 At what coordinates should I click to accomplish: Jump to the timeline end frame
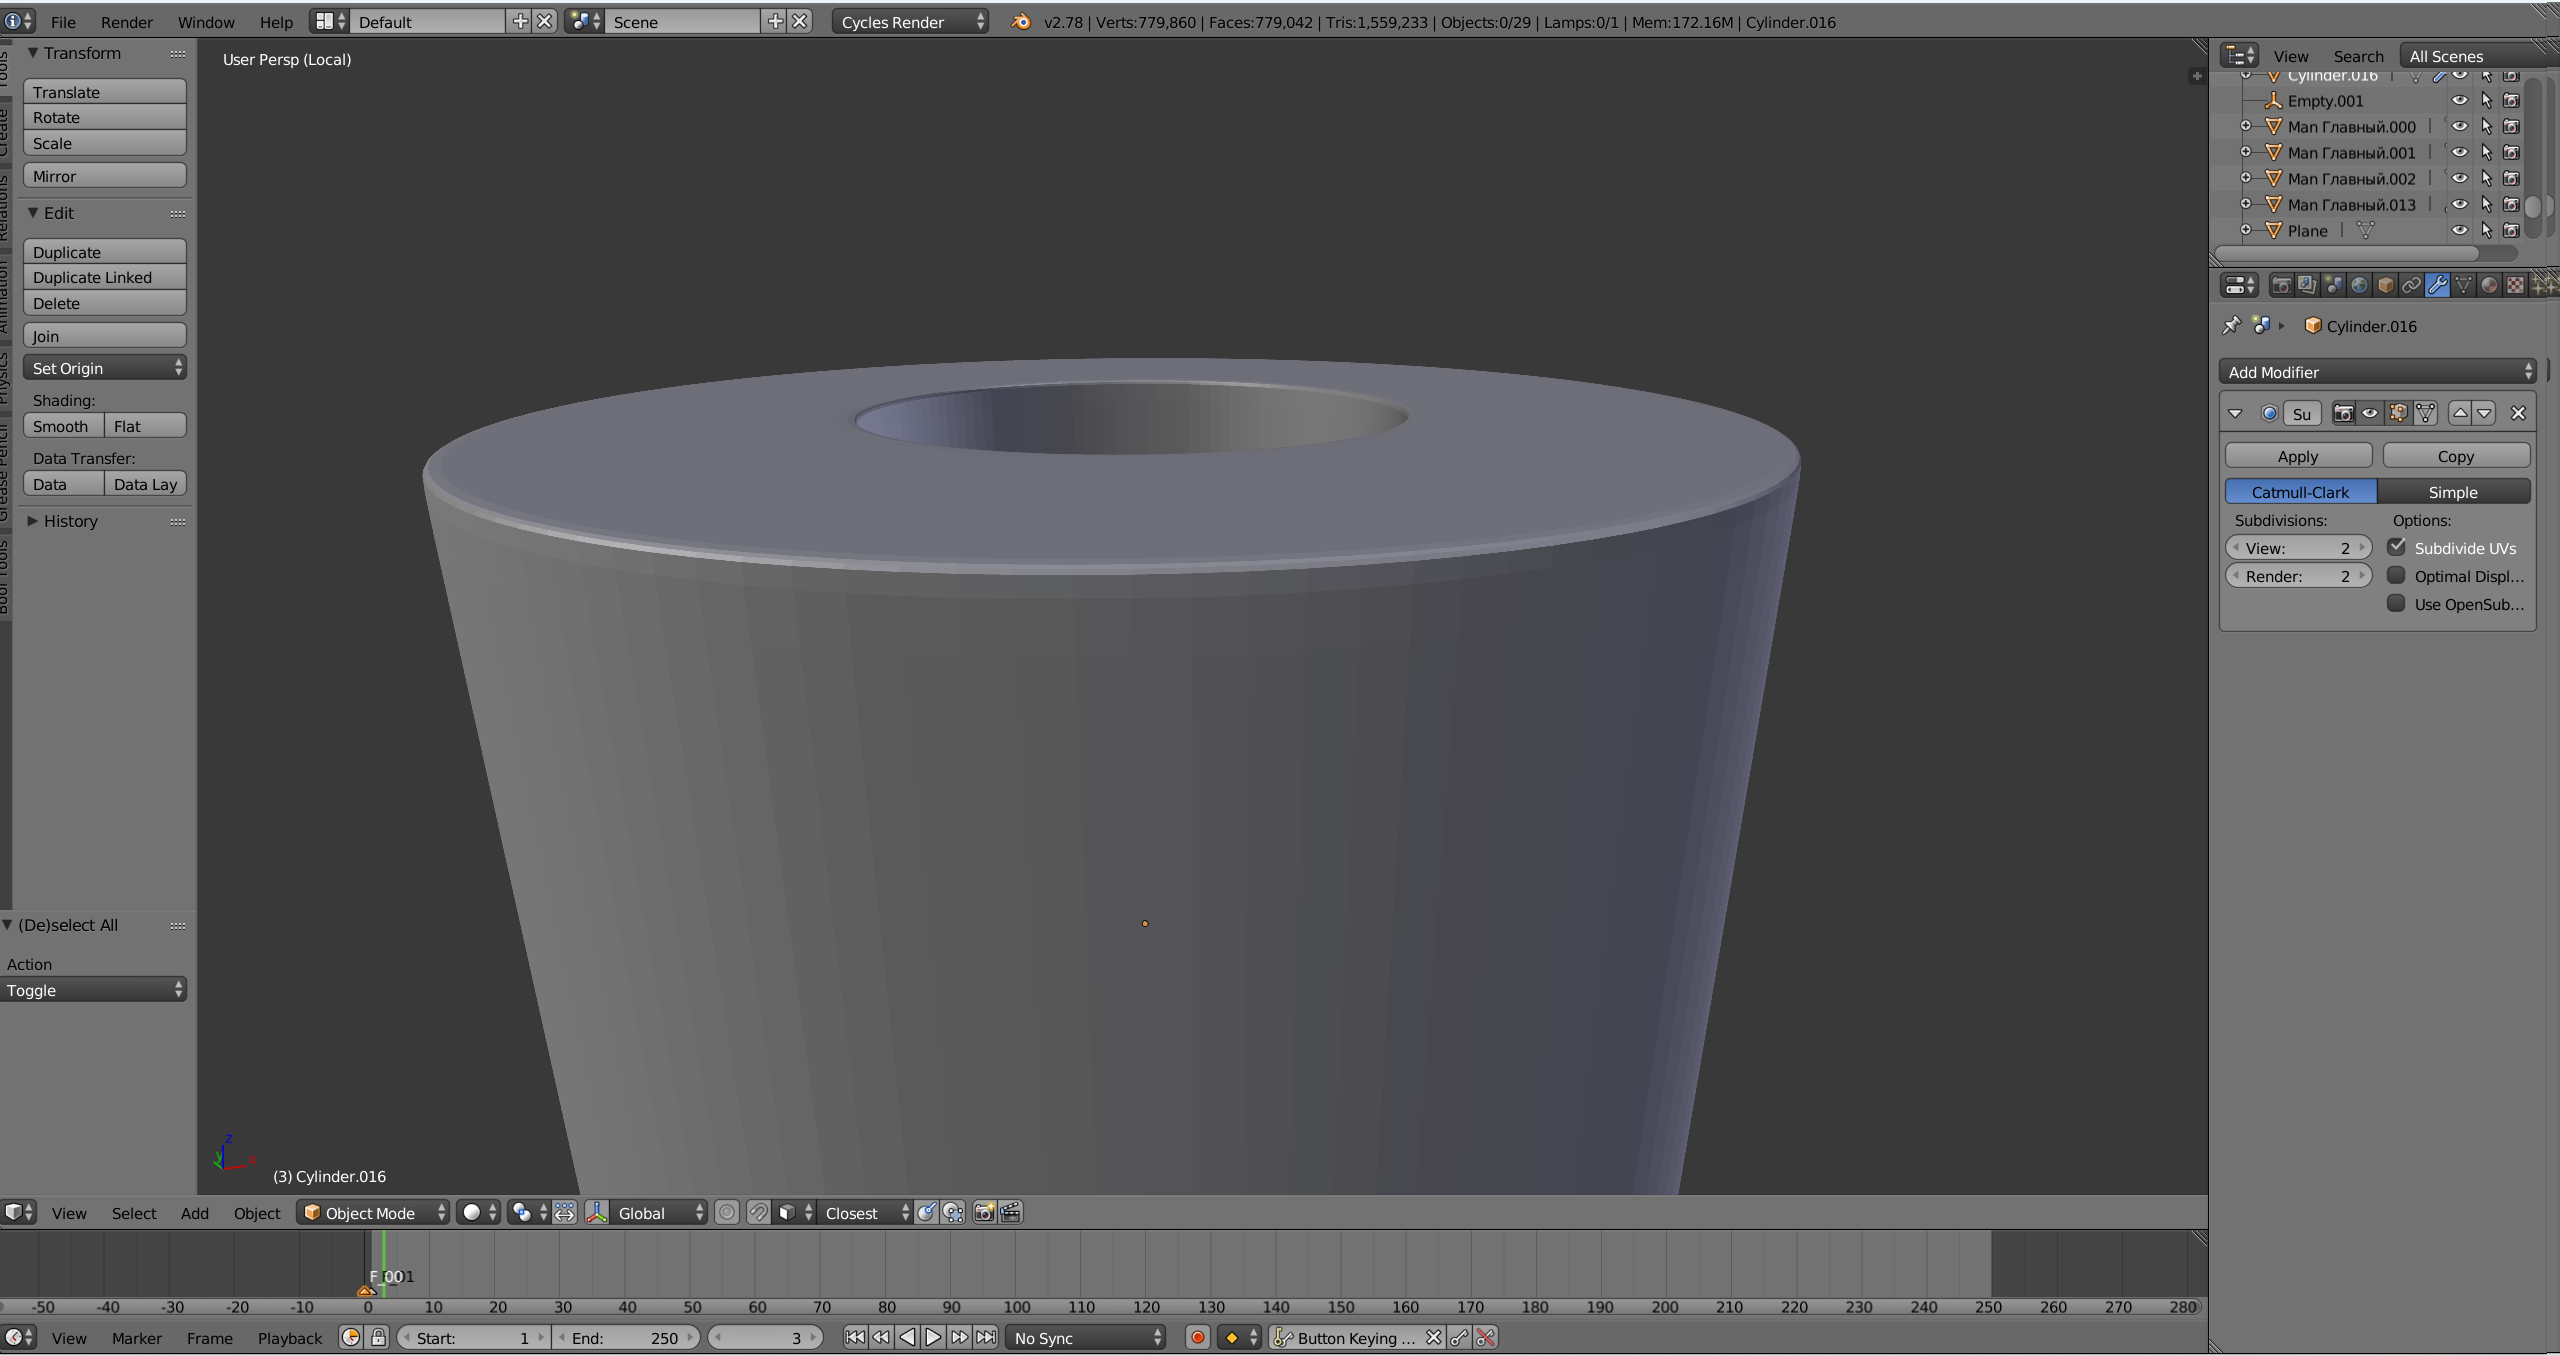click(x=986, y=1338)
